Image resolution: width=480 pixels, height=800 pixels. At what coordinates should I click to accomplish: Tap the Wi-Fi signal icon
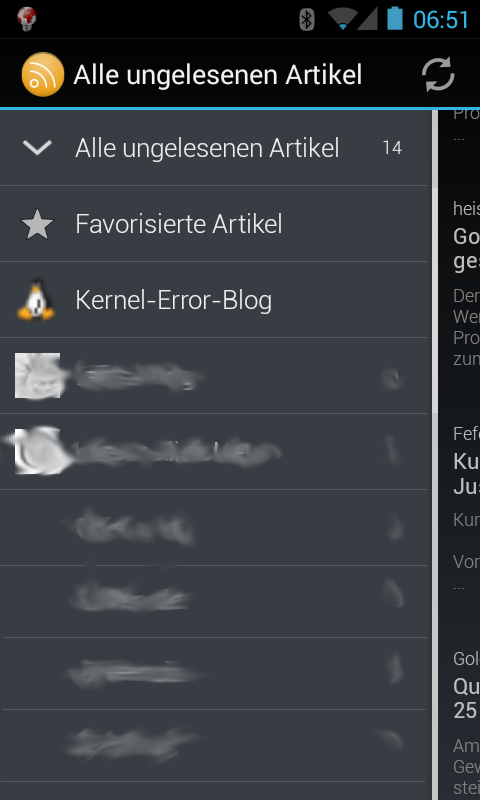tap(342, 19)
